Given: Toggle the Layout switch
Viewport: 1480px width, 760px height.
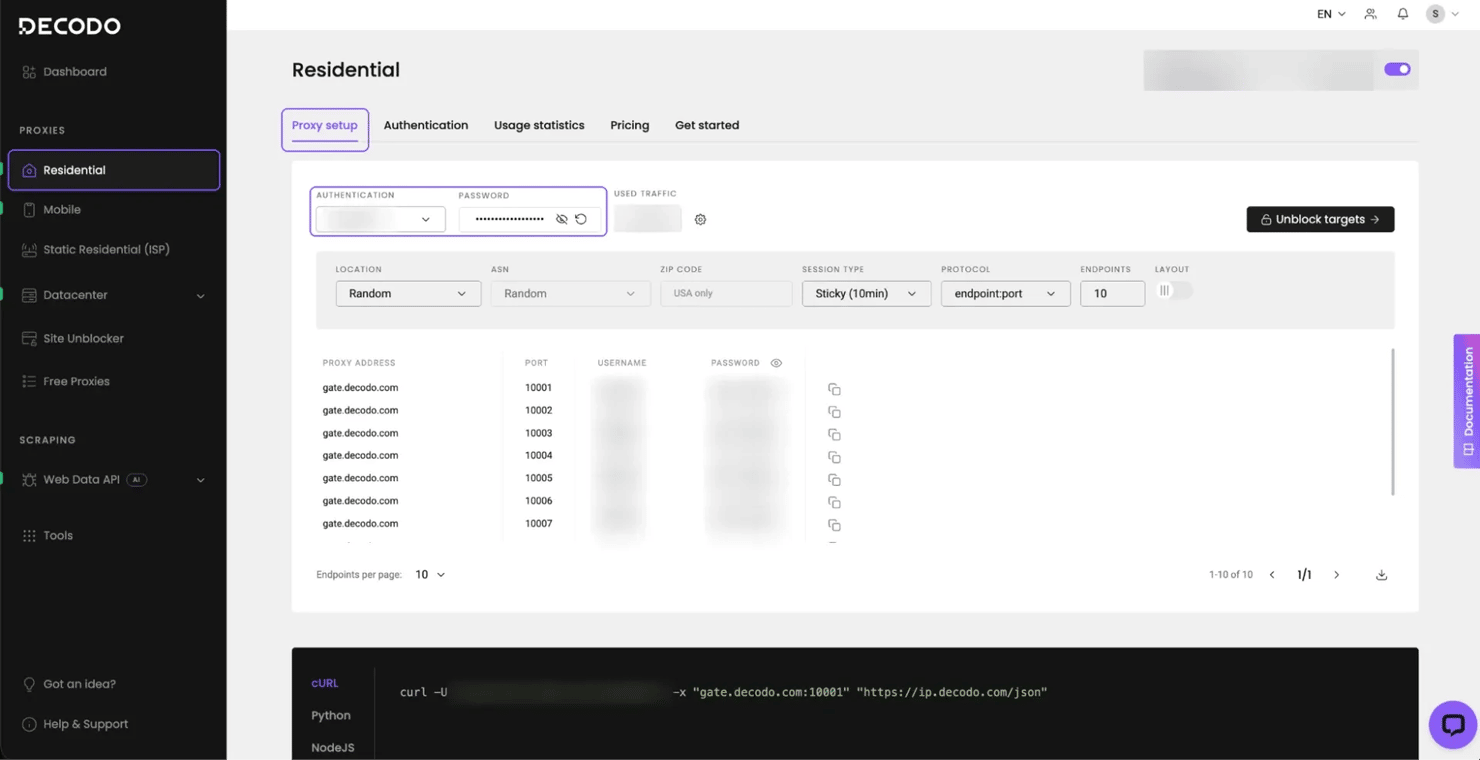Looking at the screenshot, I should (x=1173, y=291).
